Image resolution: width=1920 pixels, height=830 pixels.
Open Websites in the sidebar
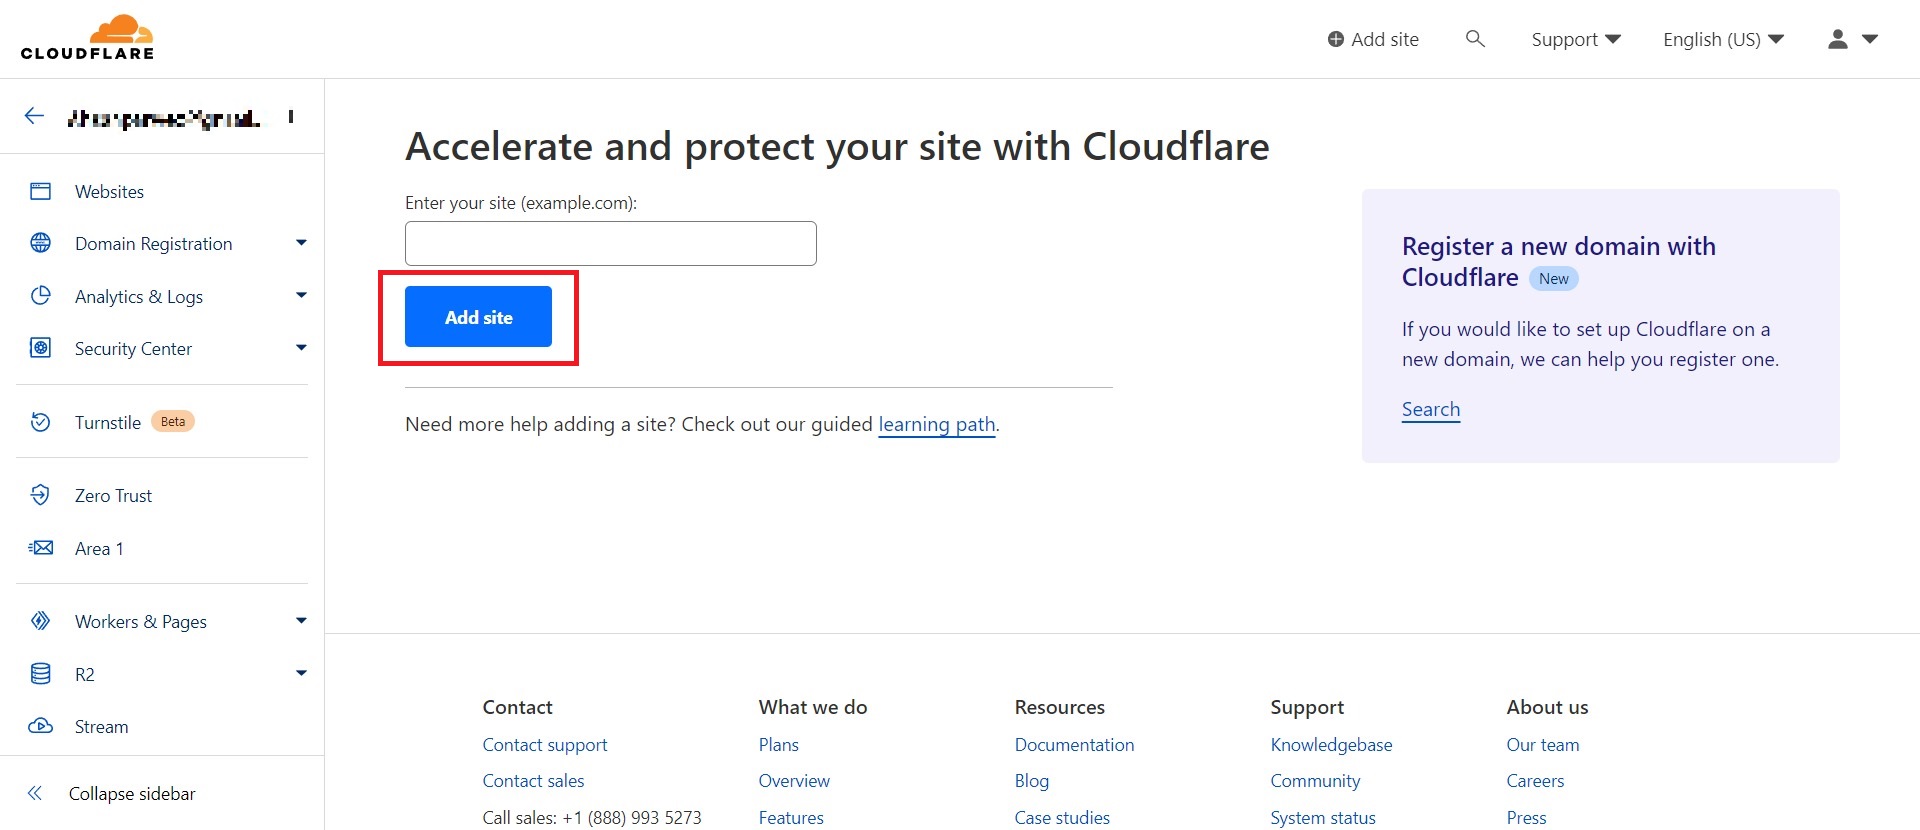(x=109, y=191)
